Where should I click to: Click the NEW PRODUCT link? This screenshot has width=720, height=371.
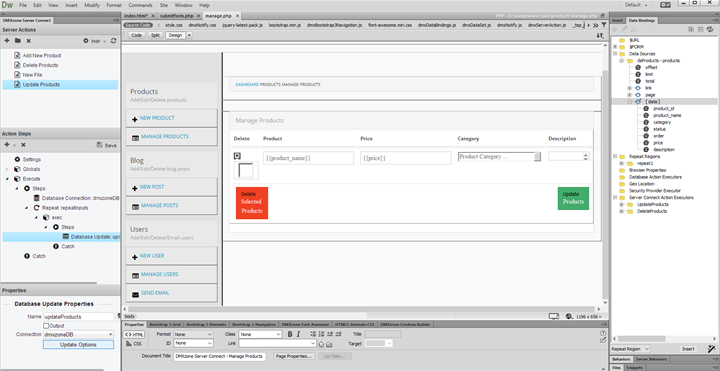tap(157, 118)
